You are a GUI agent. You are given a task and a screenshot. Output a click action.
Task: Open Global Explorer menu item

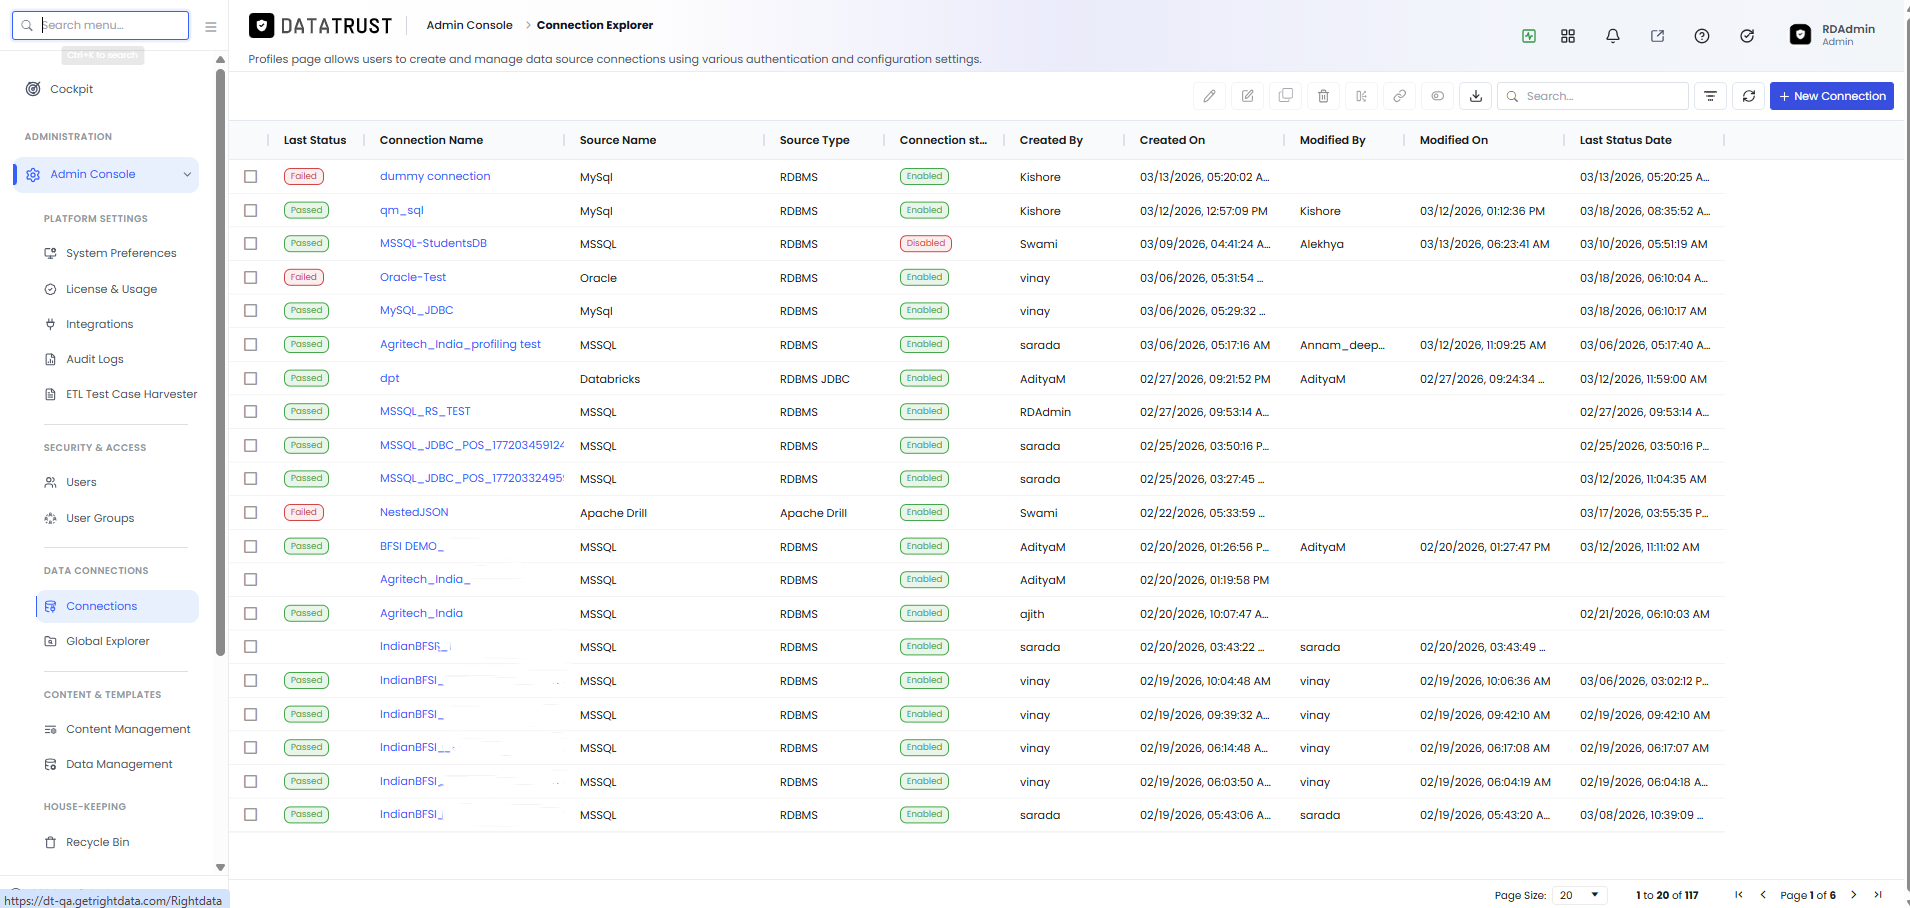pyautogui.click(x=108, y=641)
